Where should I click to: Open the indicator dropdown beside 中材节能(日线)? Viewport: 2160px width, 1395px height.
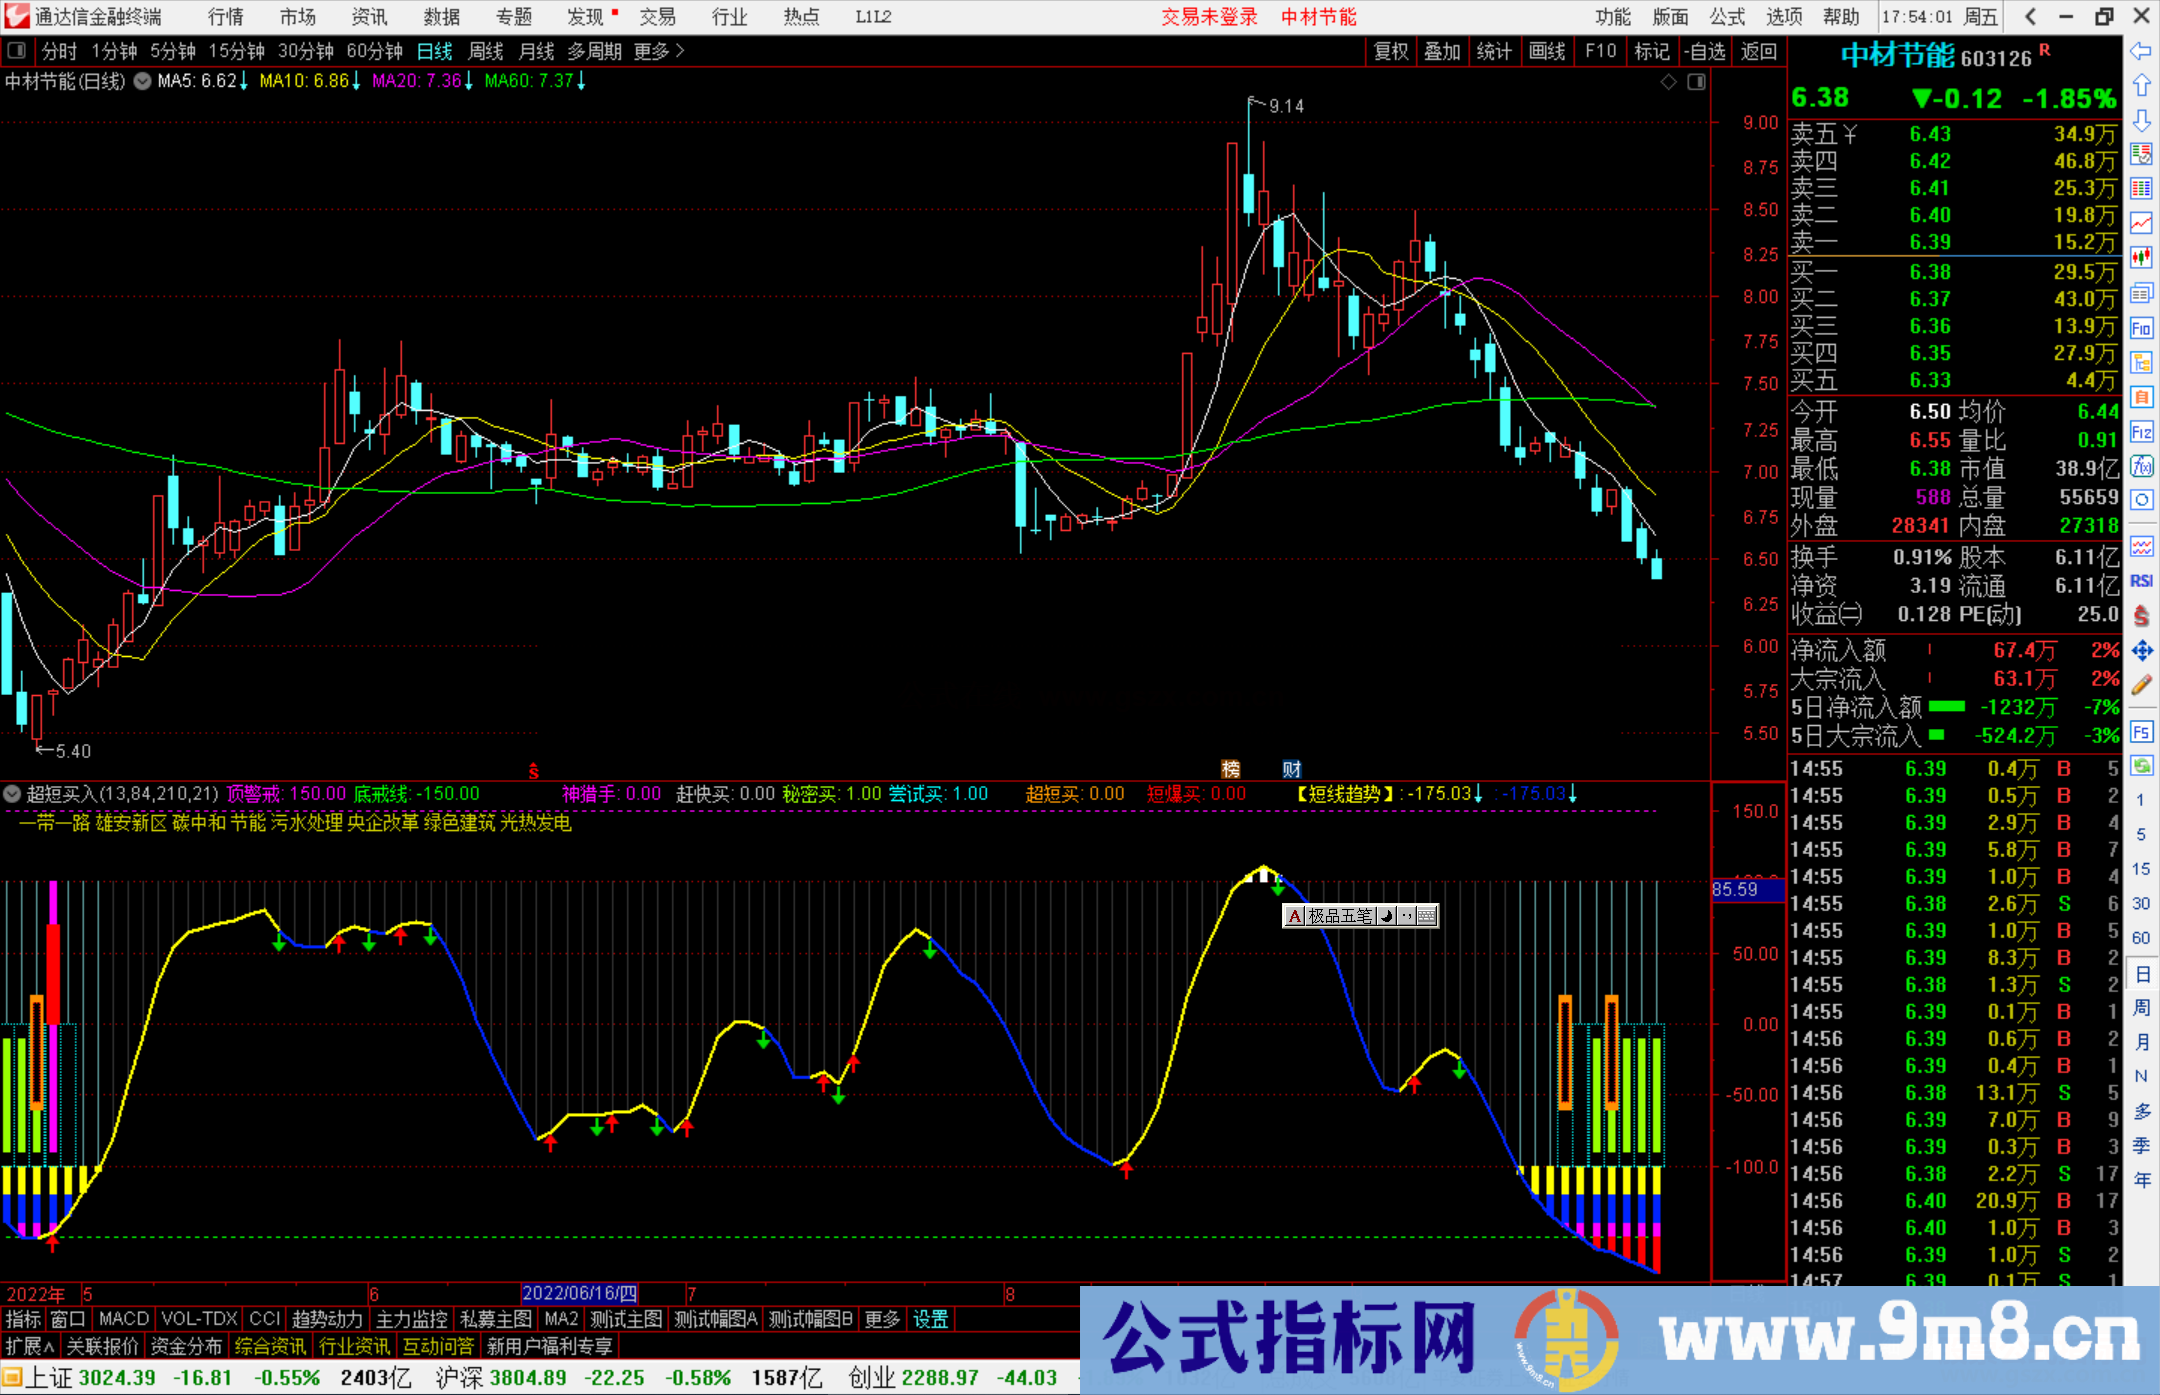[142, 82]
